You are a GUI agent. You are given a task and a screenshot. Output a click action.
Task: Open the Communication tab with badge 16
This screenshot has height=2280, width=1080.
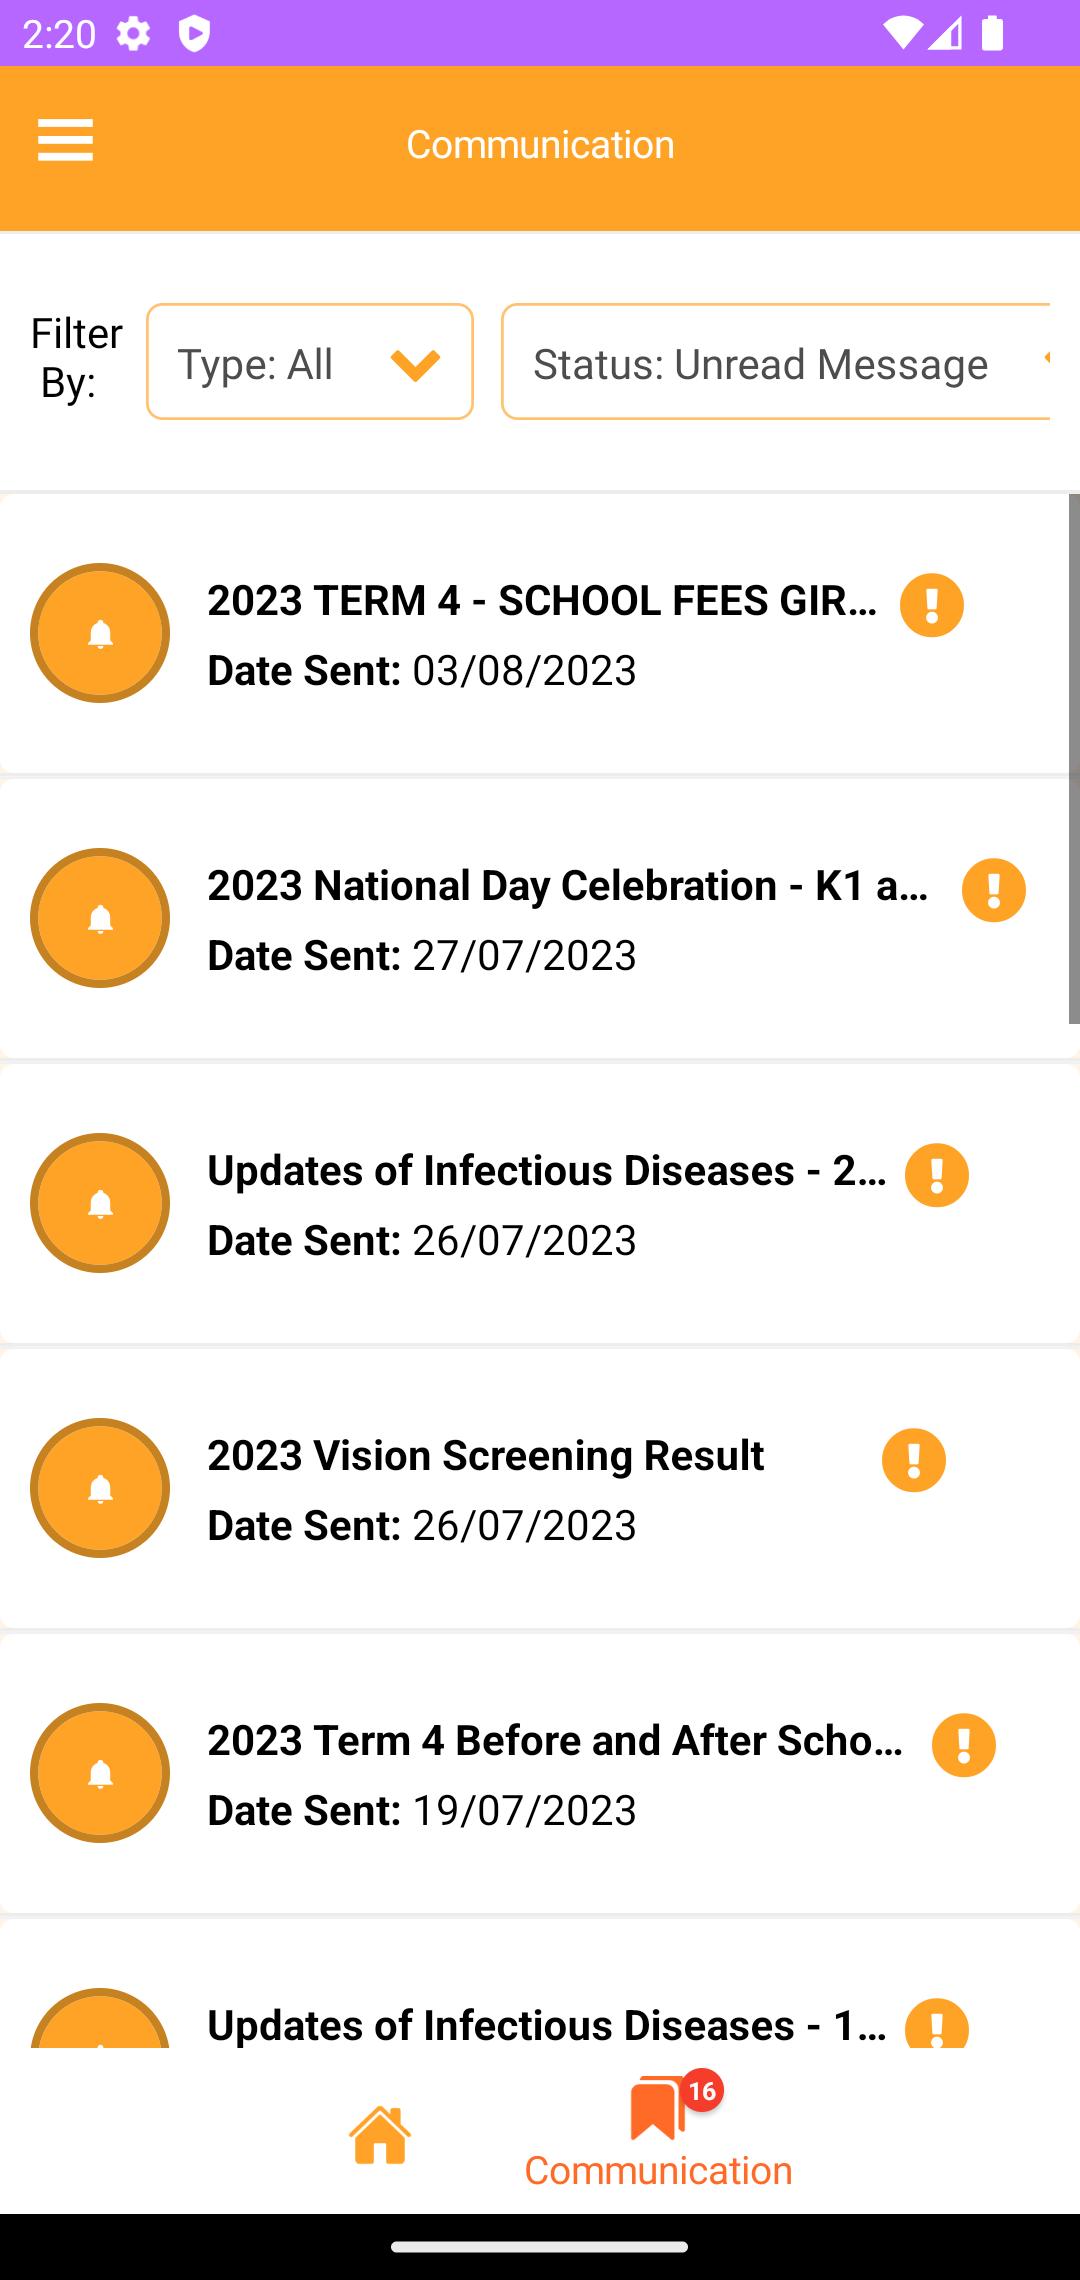(659, 2130)
